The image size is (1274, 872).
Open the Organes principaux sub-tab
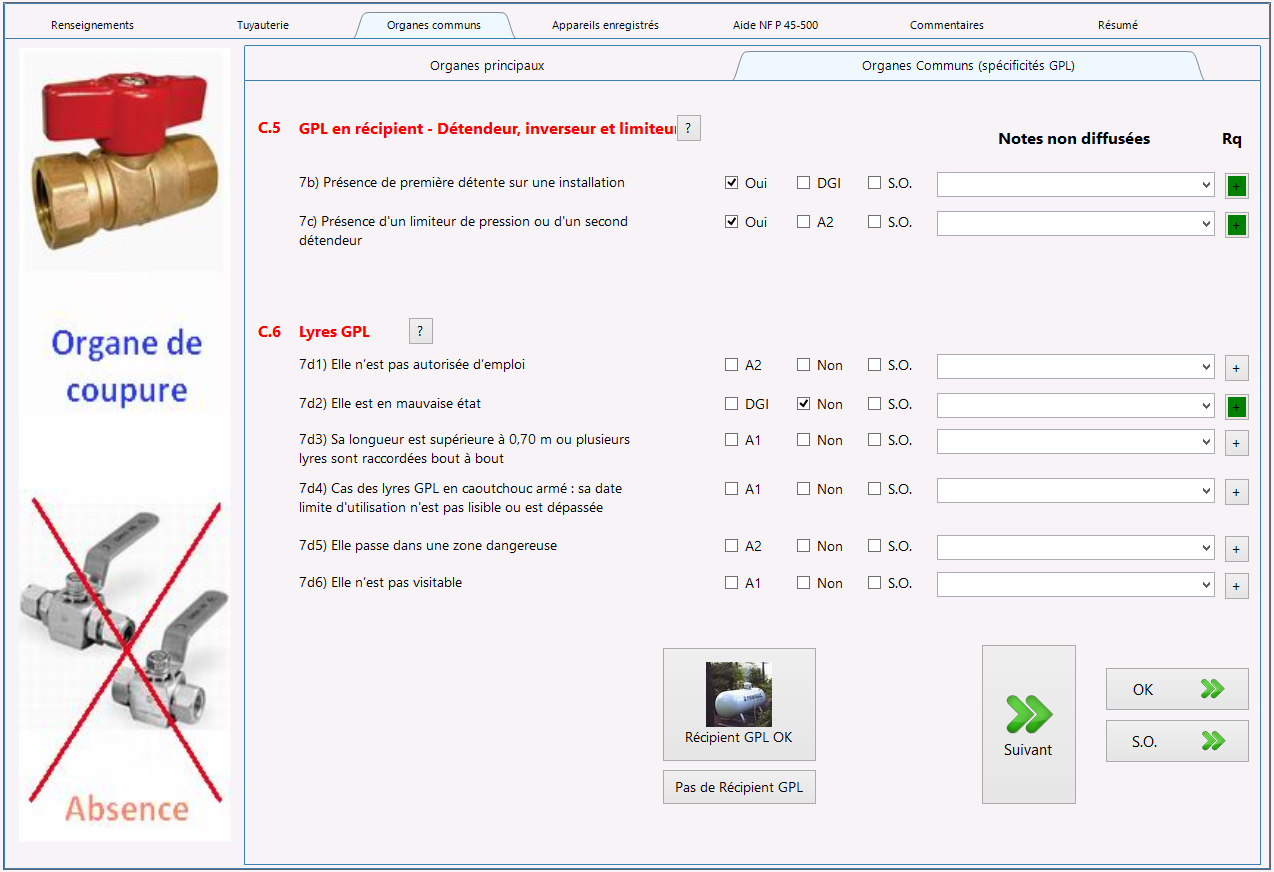pyautogui.click(x=487, y=66)
